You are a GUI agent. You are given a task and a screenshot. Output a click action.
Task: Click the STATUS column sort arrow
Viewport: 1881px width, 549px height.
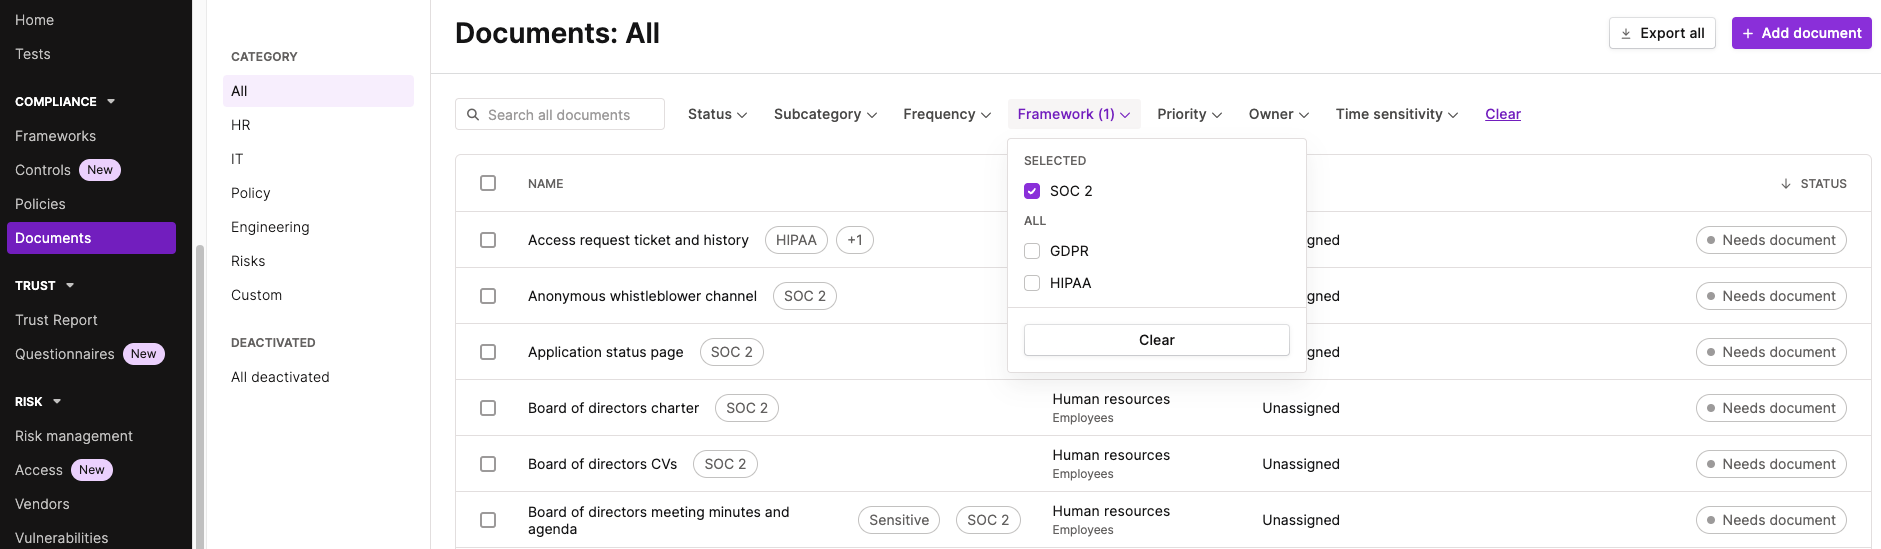coord(1786,184)
